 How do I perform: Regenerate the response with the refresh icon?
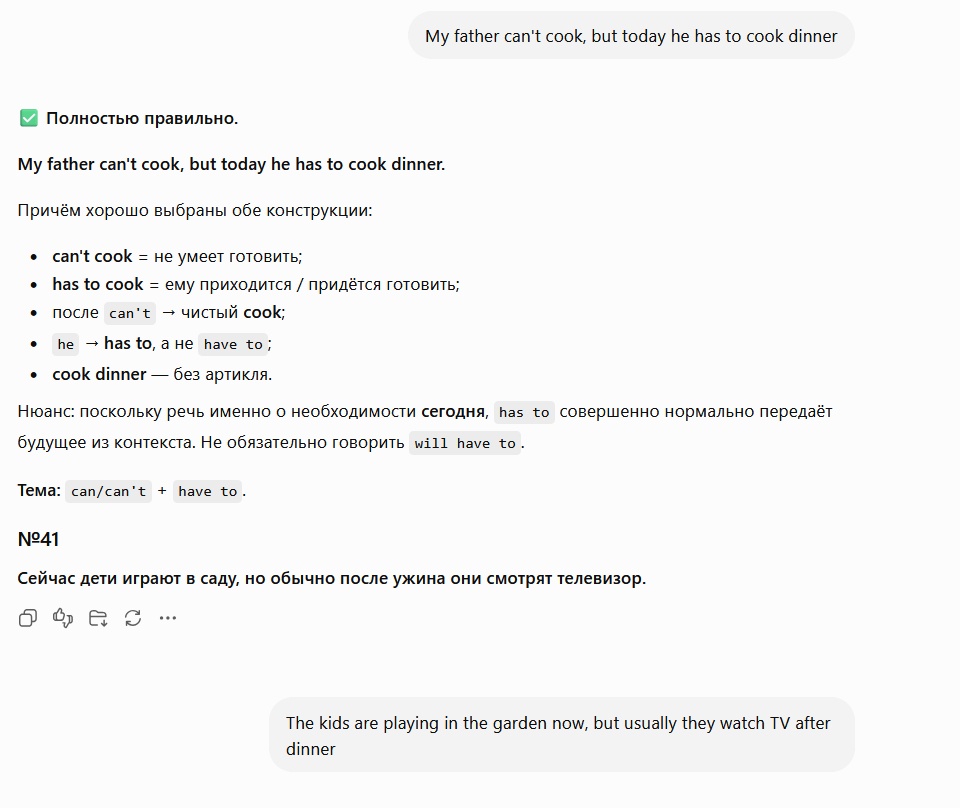(x=133, y=618)
